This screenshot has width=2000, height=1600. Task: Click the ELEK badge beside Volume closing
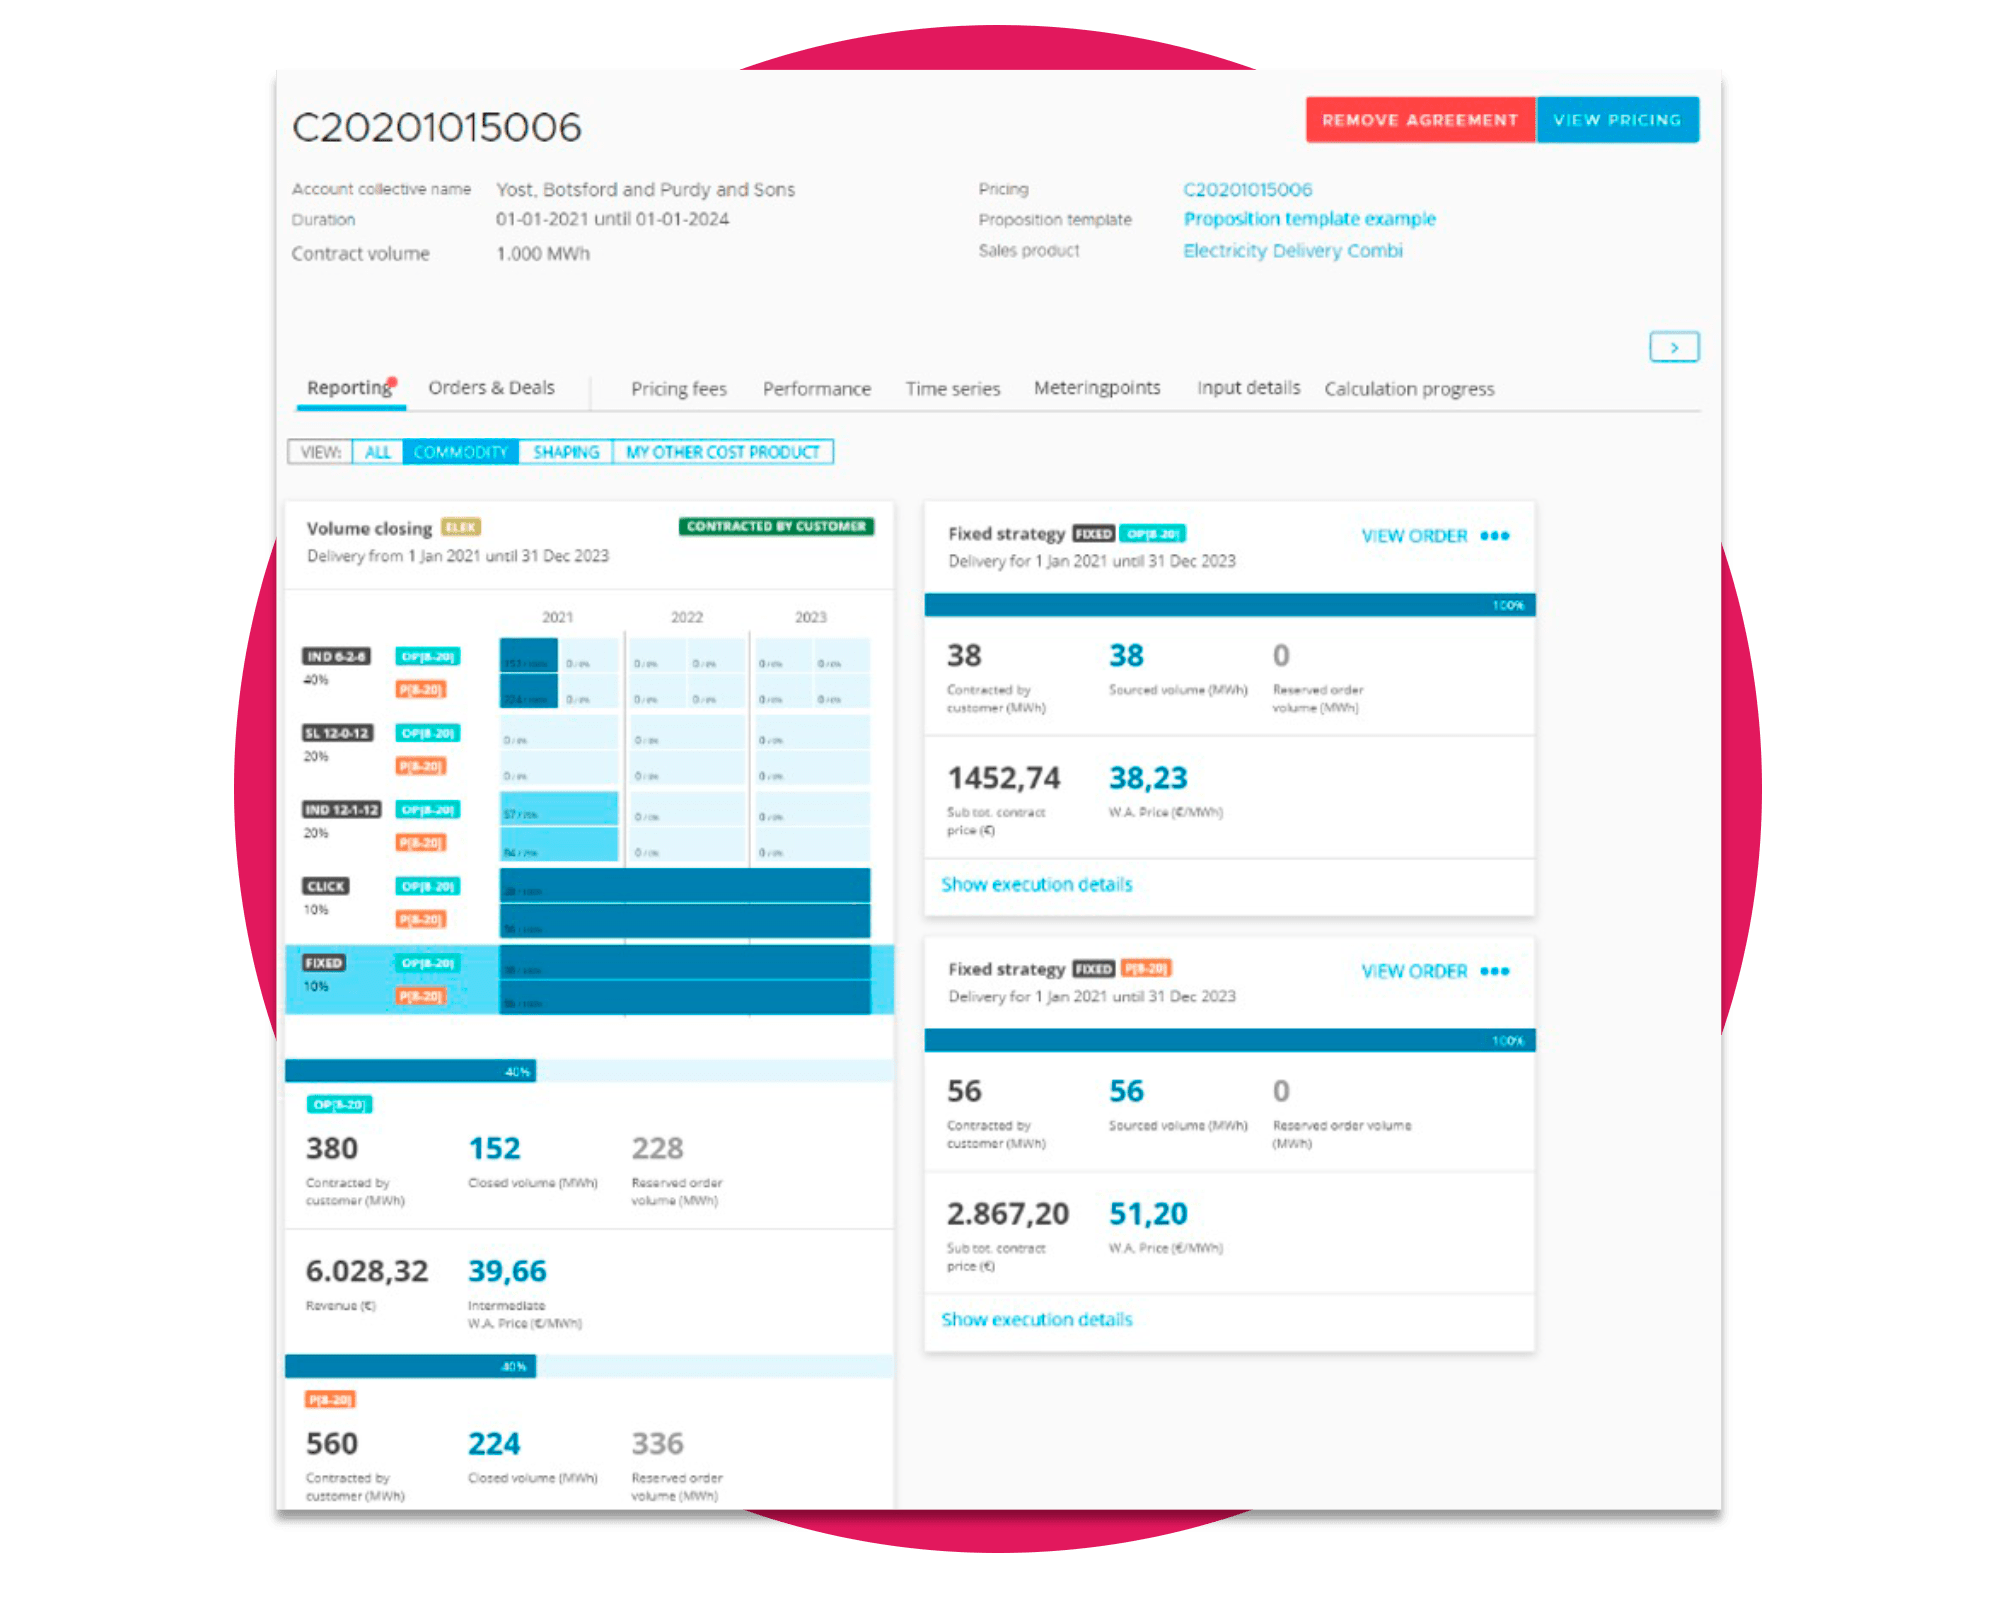click(461, 527)
